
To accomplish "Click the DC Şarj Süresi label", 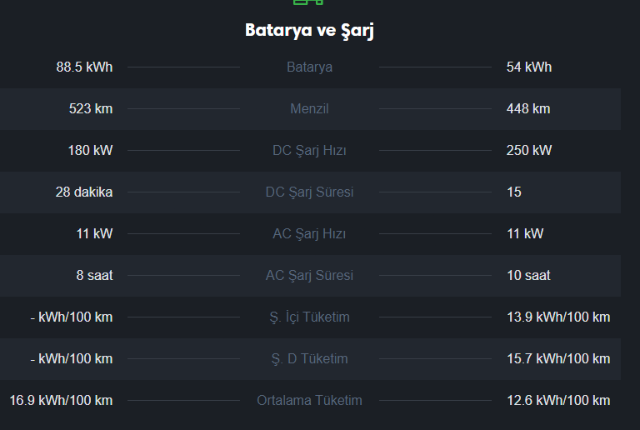I will (x=309, y=192).
